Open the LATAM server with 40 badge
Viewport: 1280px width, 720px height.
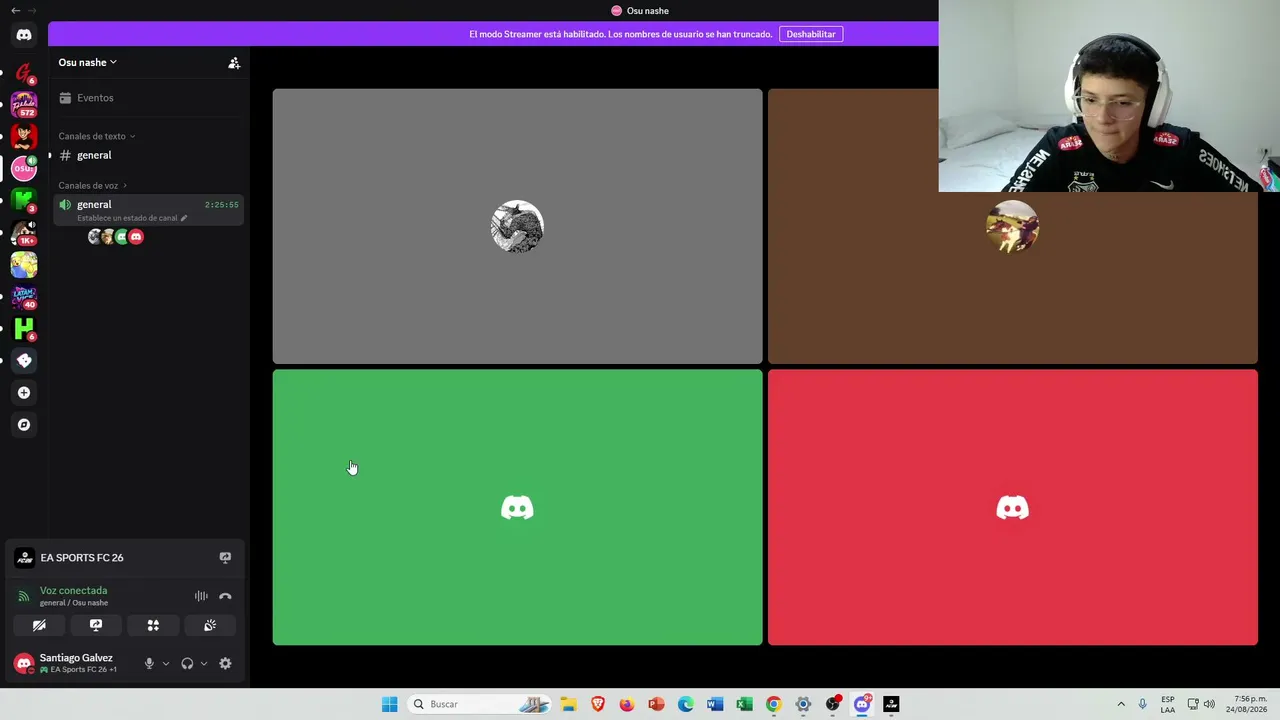(24, 296)
